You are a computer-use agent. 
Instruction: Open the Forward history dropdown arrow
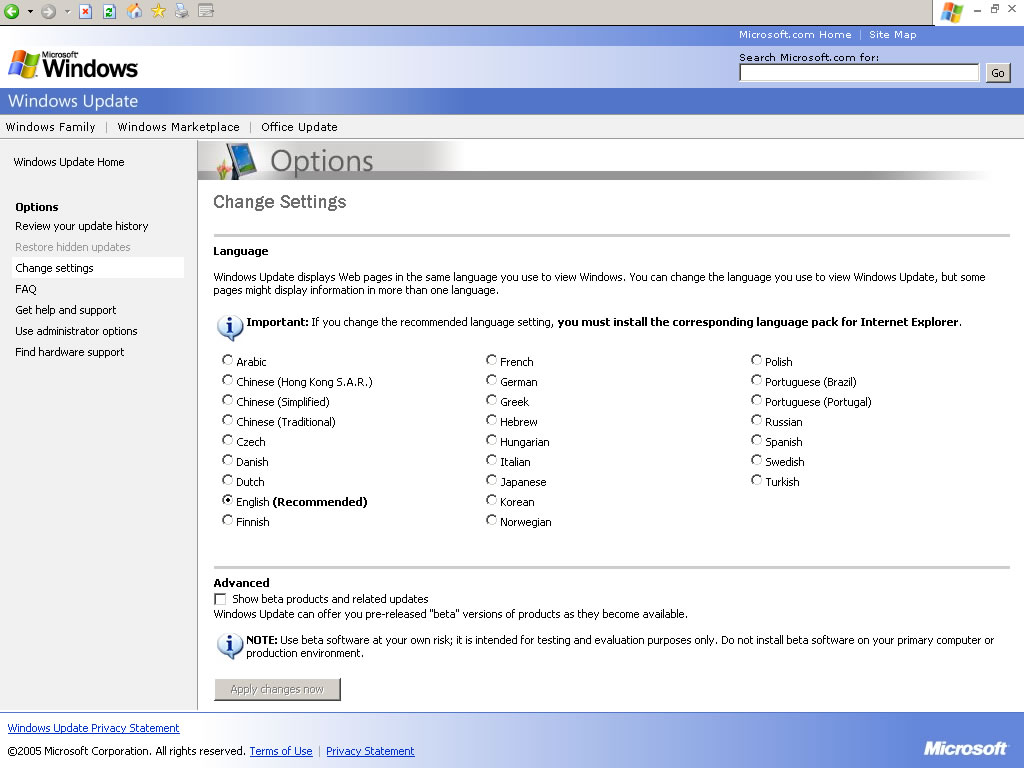click(67, 12)
